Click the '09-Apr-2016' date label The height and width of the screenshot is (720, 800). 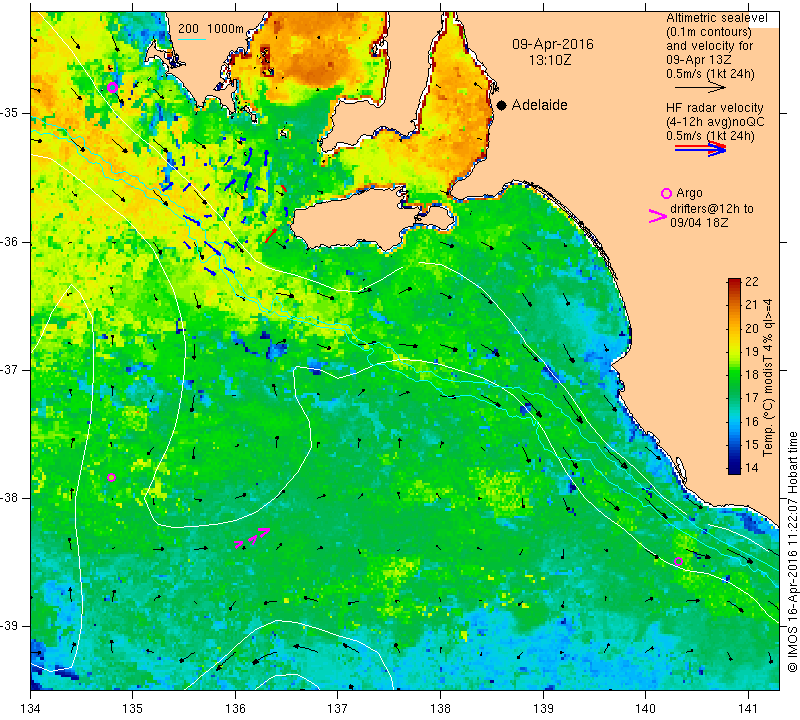coord(553,44)
